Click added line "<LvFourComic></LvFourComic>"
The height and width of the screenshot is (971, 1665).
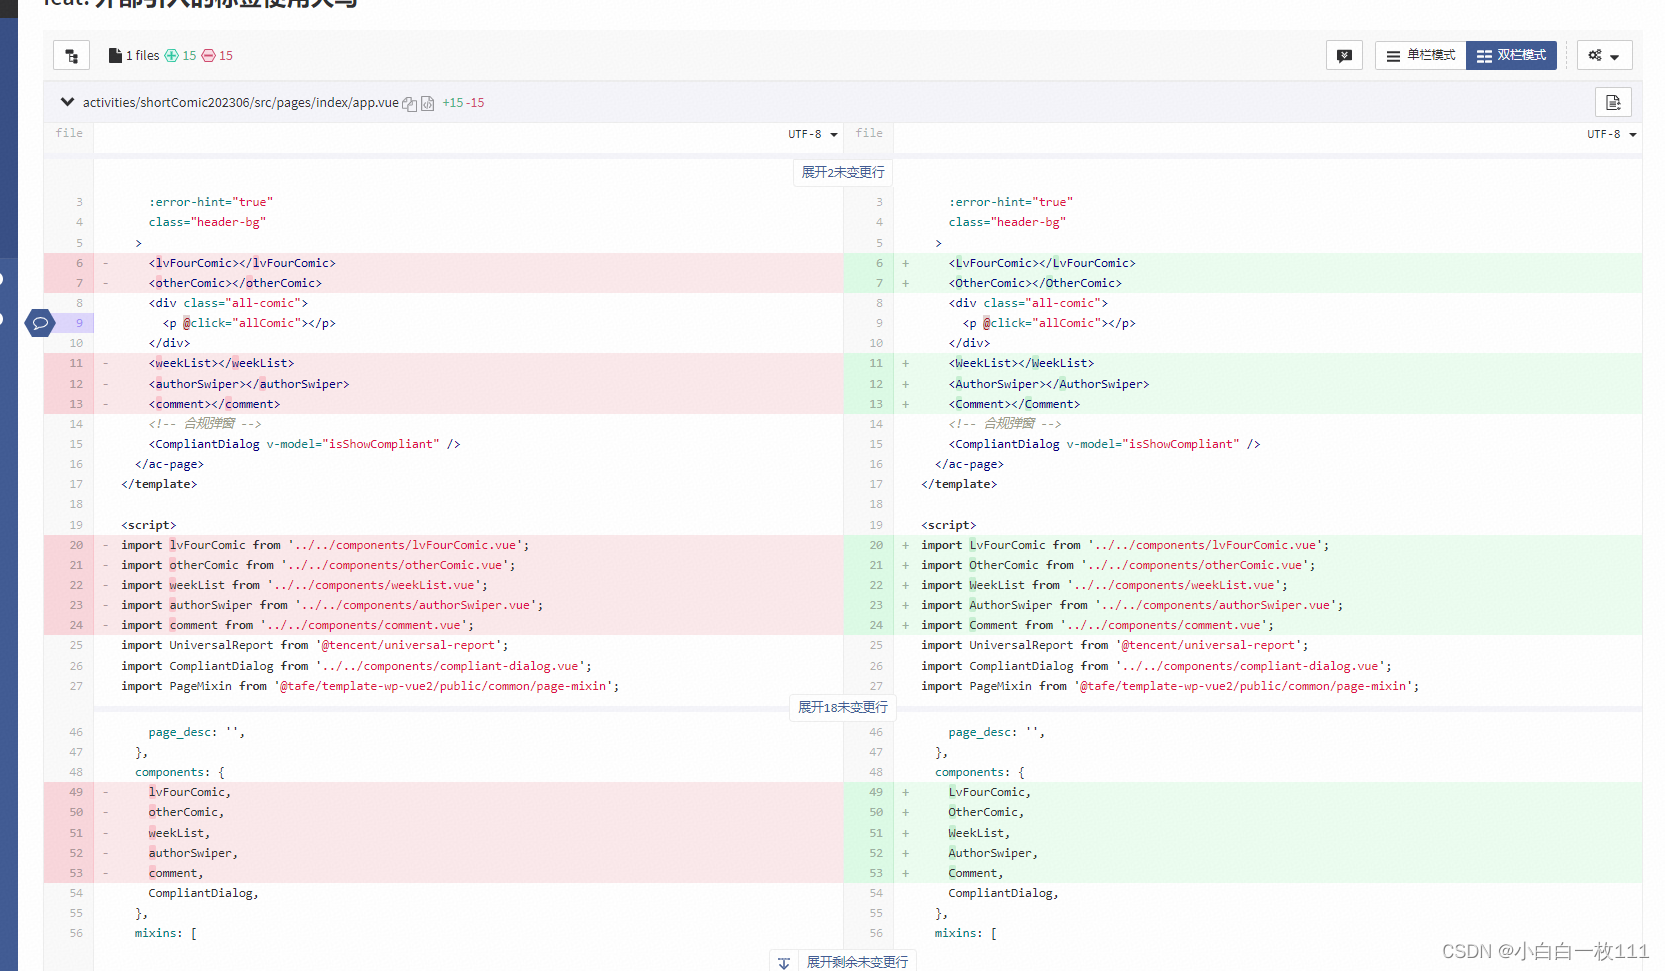click(x=1042, y=263)
